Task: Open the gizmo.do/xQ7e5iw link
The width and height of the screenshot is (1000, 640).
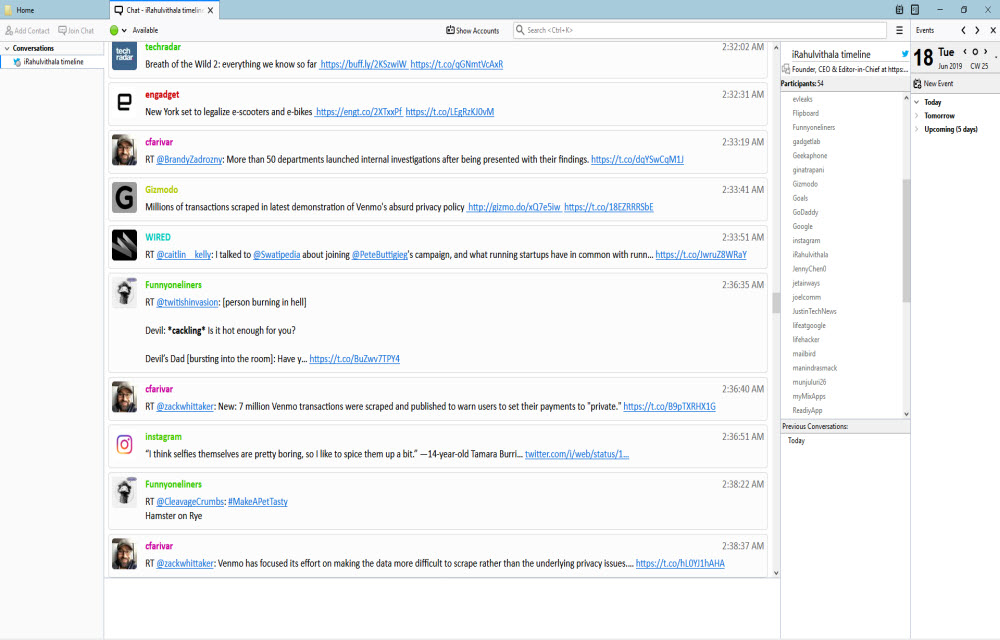Action: (x=514, y=207)
